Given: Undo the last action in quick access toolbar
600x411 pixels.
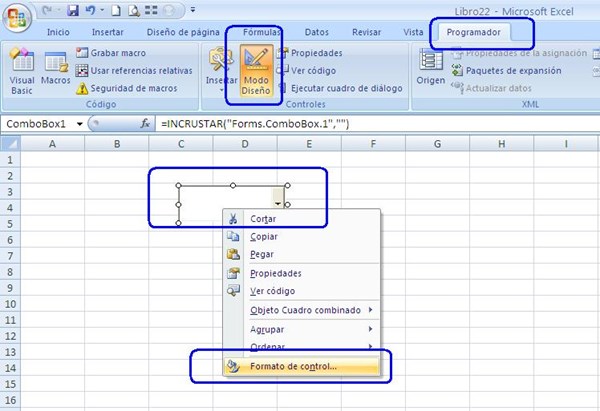Looking at the screenshot, I should tap(90, 10).
